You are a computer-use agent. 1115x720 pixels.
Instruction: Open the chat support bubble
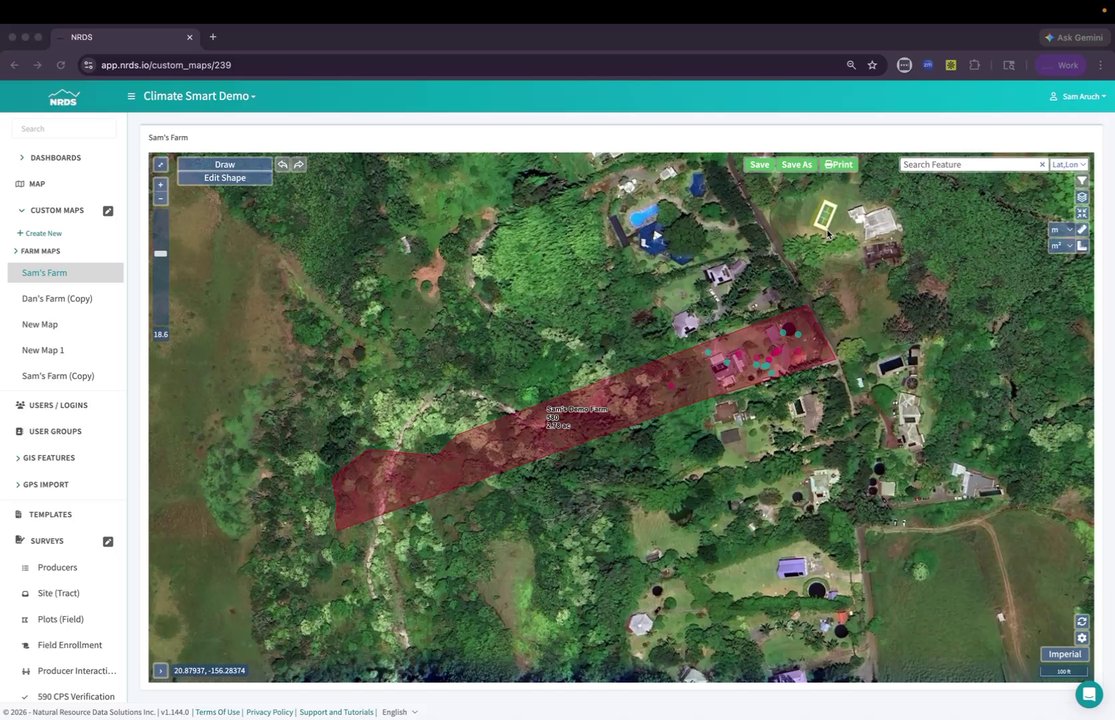[1089, 694]
